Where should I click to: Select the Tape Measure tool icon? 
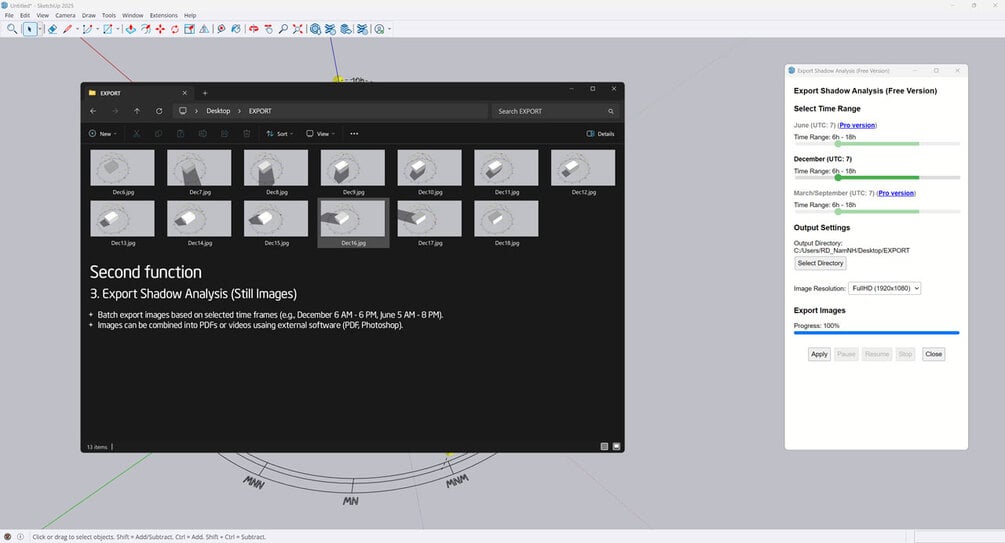pos(221,29)
